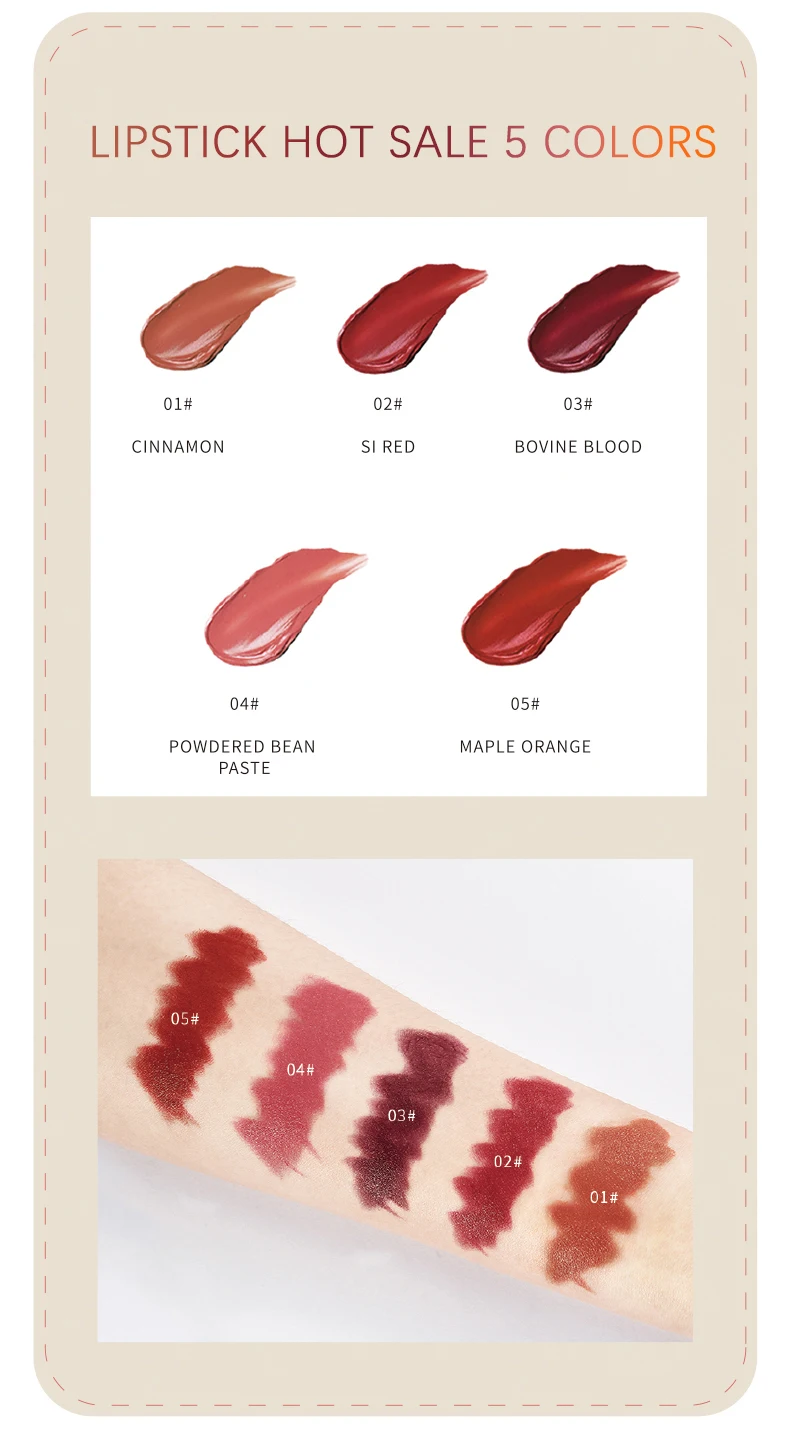Click the Cinnamon 01# lipstick smear swatch
790x1445 pixels.
pyautogui.click(x=215, y=317)
